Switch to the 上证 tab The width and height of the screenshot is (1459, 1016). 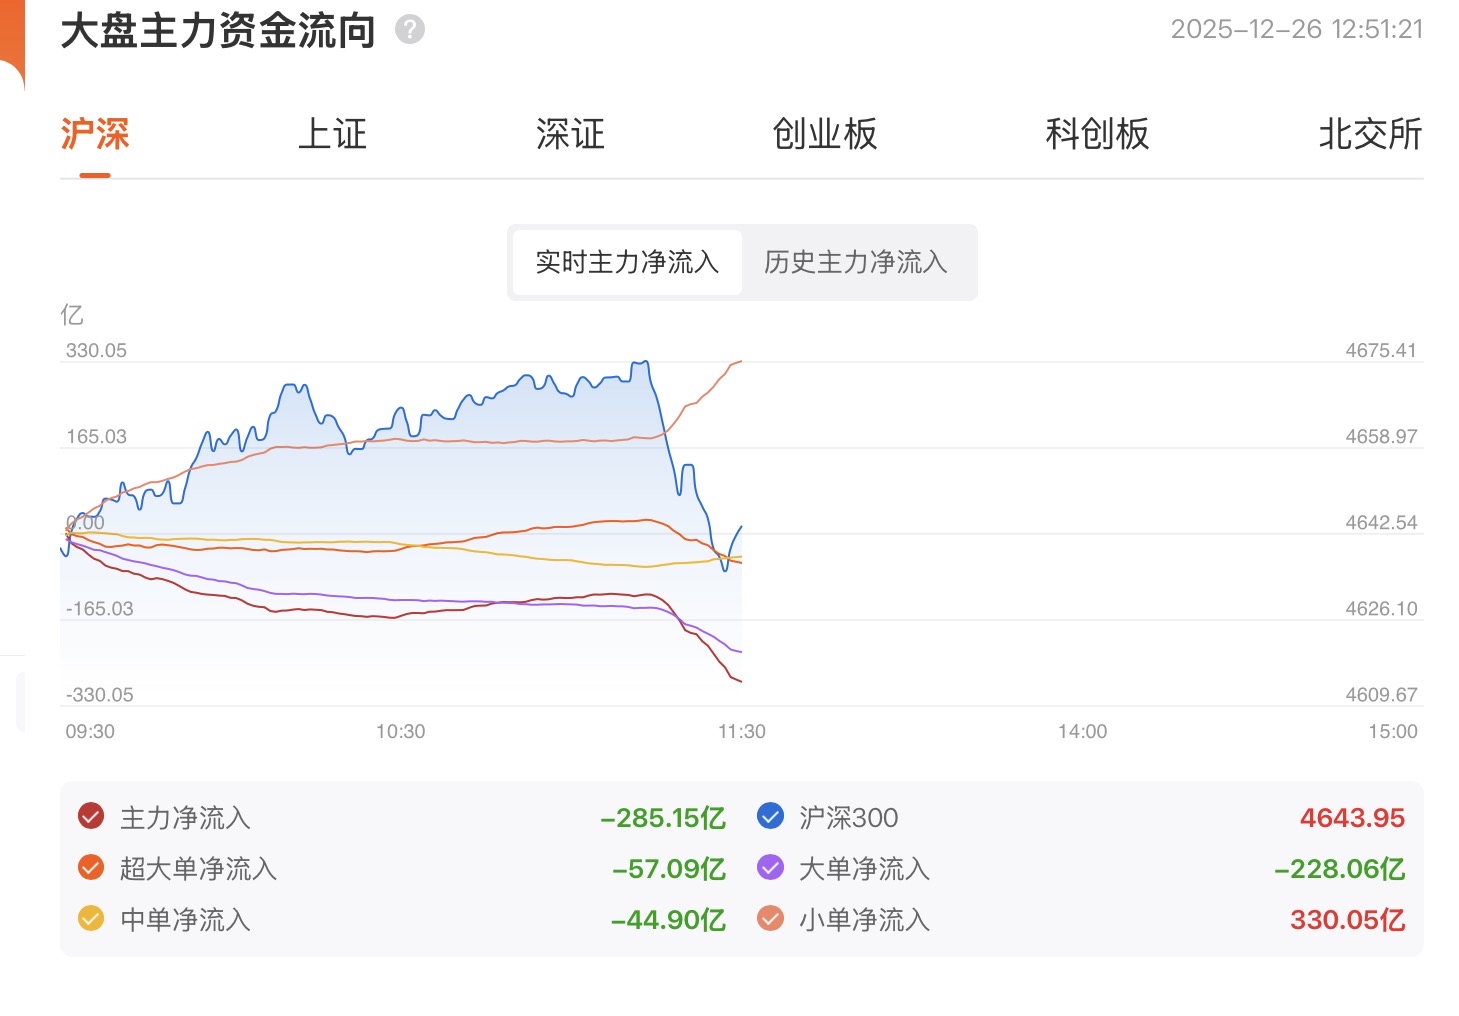(x=333, y=134)
